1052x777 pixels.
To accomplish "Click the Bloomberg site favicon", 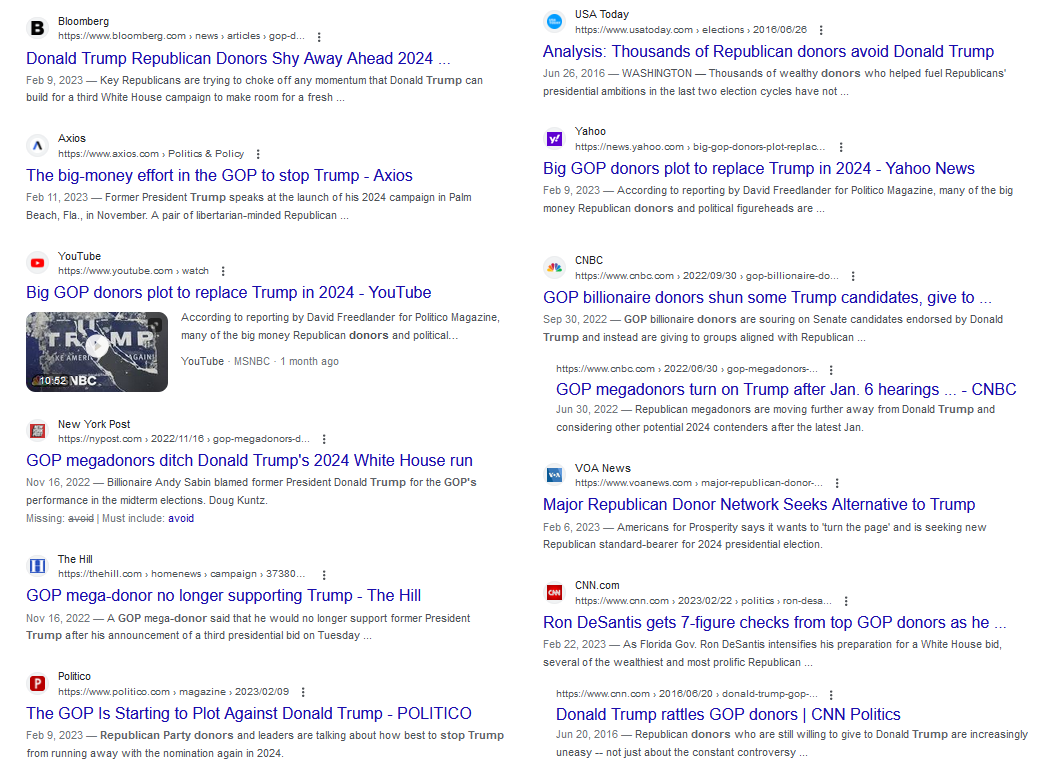I will point(38,29).
